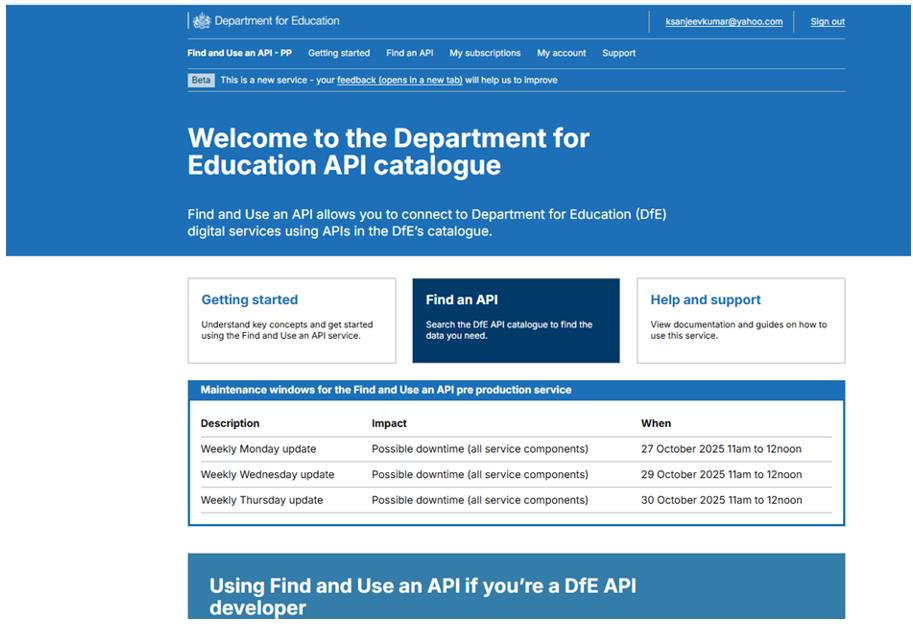The height and width of the screenshot is (637, 913).
Task: Click the When column header
Action: 656,423
